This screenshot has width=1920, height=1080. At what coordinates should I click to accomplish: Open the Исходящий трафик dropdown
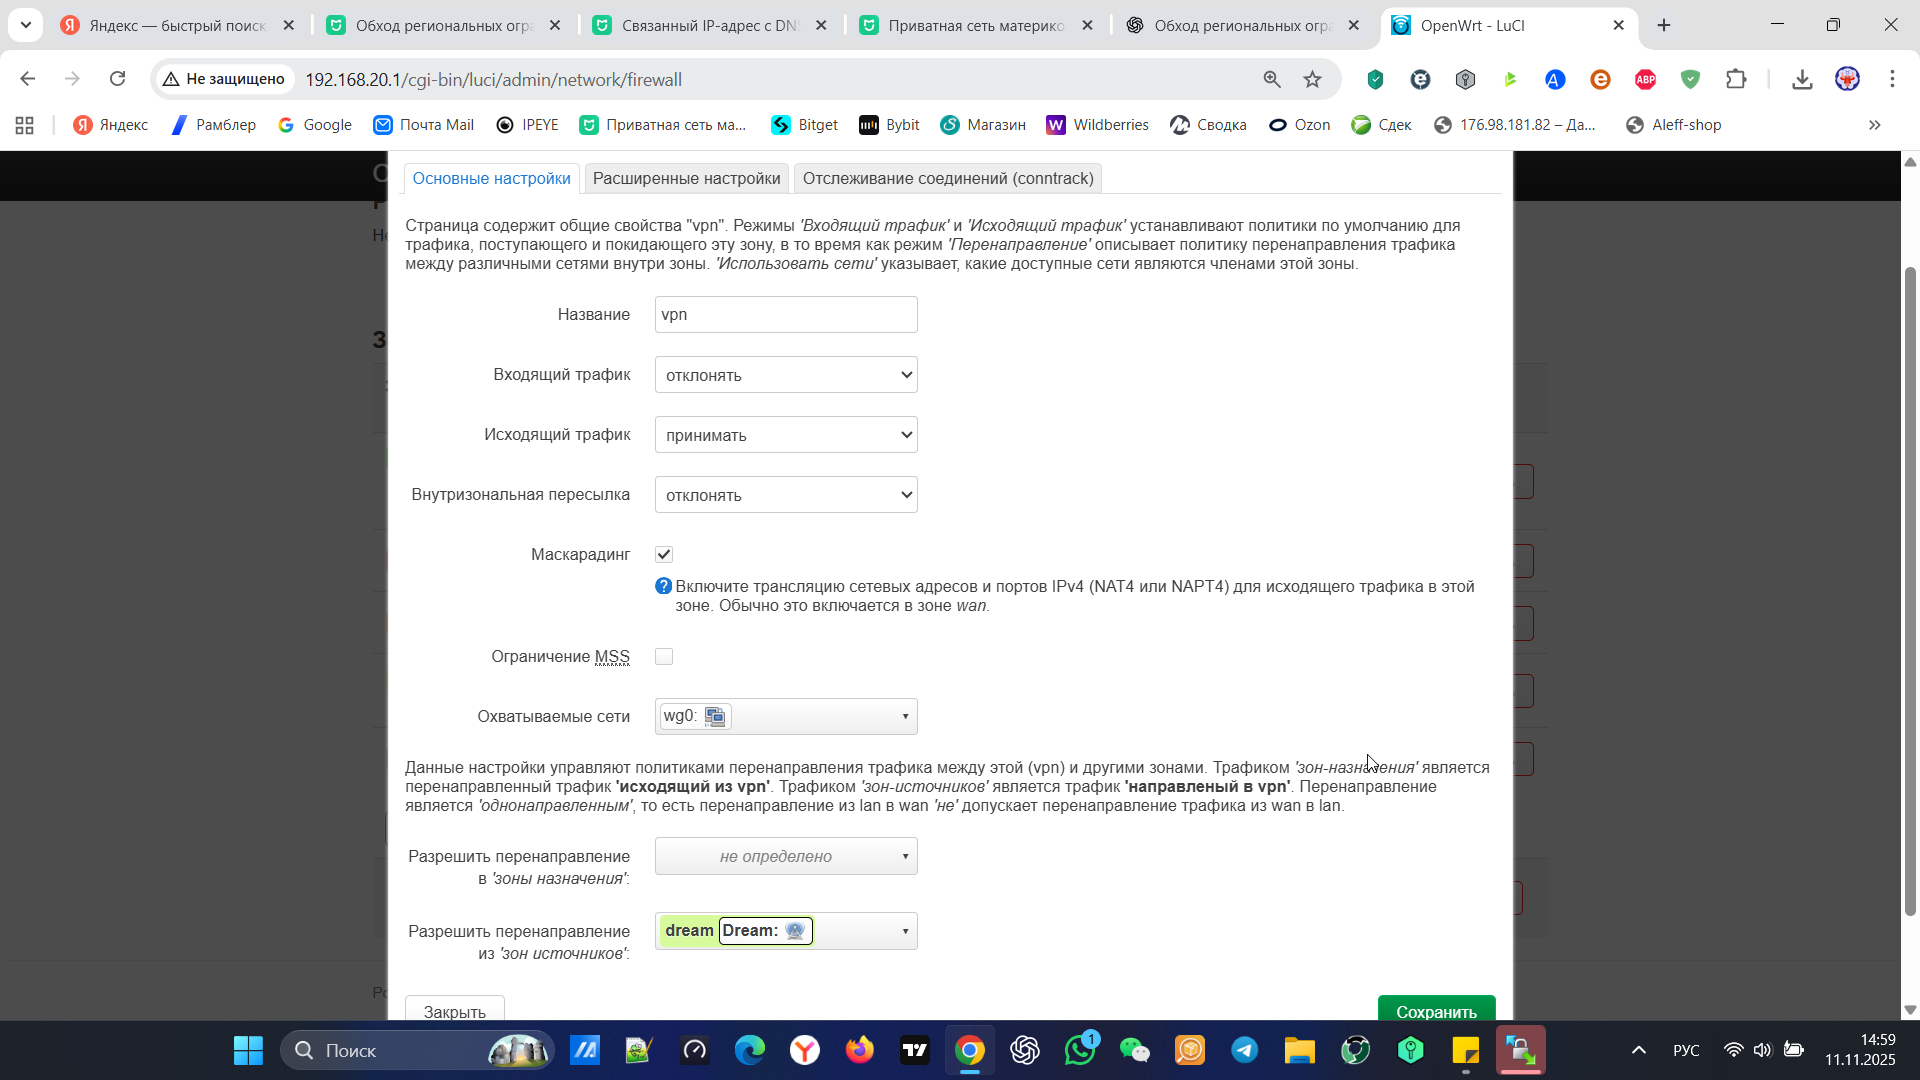tap(786, 435)
